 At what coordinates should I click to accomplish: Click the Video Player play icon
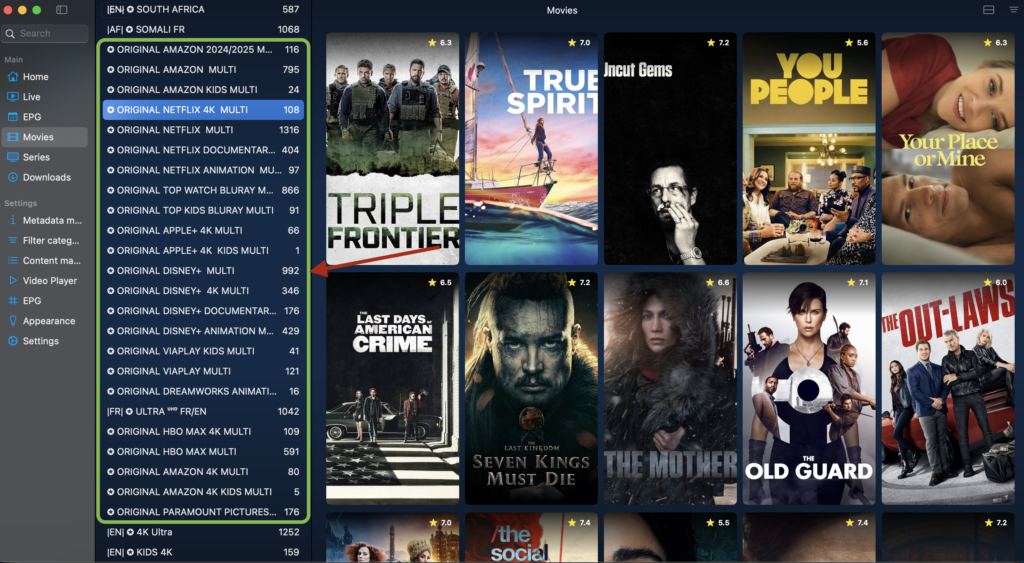pos(12,280)
